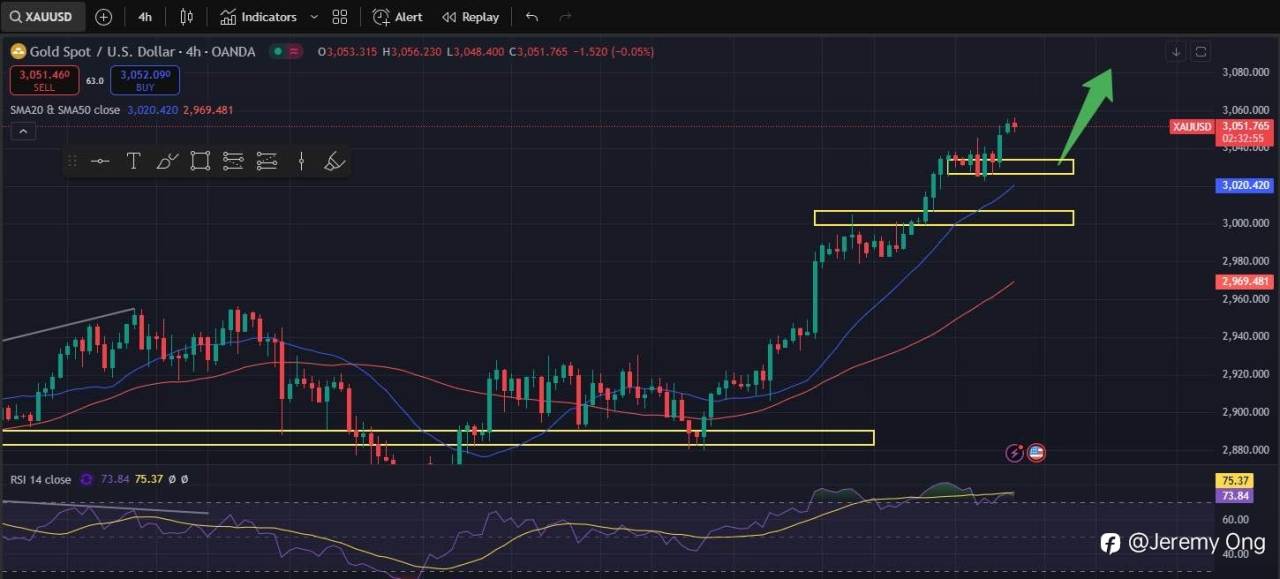Open the lightning bolt event marker
The height and width of the screenshot is (579, 1280).
pyautogui.click(x=1015, y=453)
